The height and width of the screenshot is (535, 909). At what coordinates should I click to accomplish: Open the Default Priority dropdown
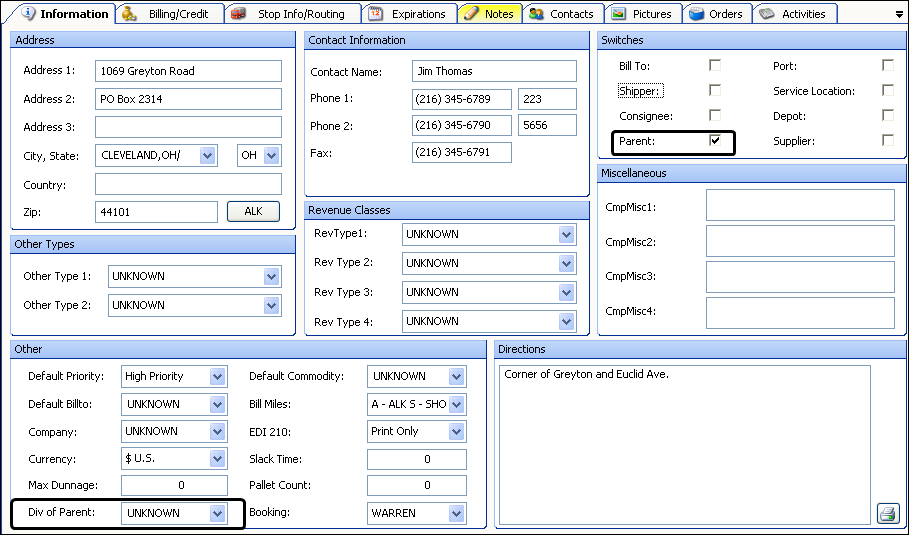click(217, 377)
